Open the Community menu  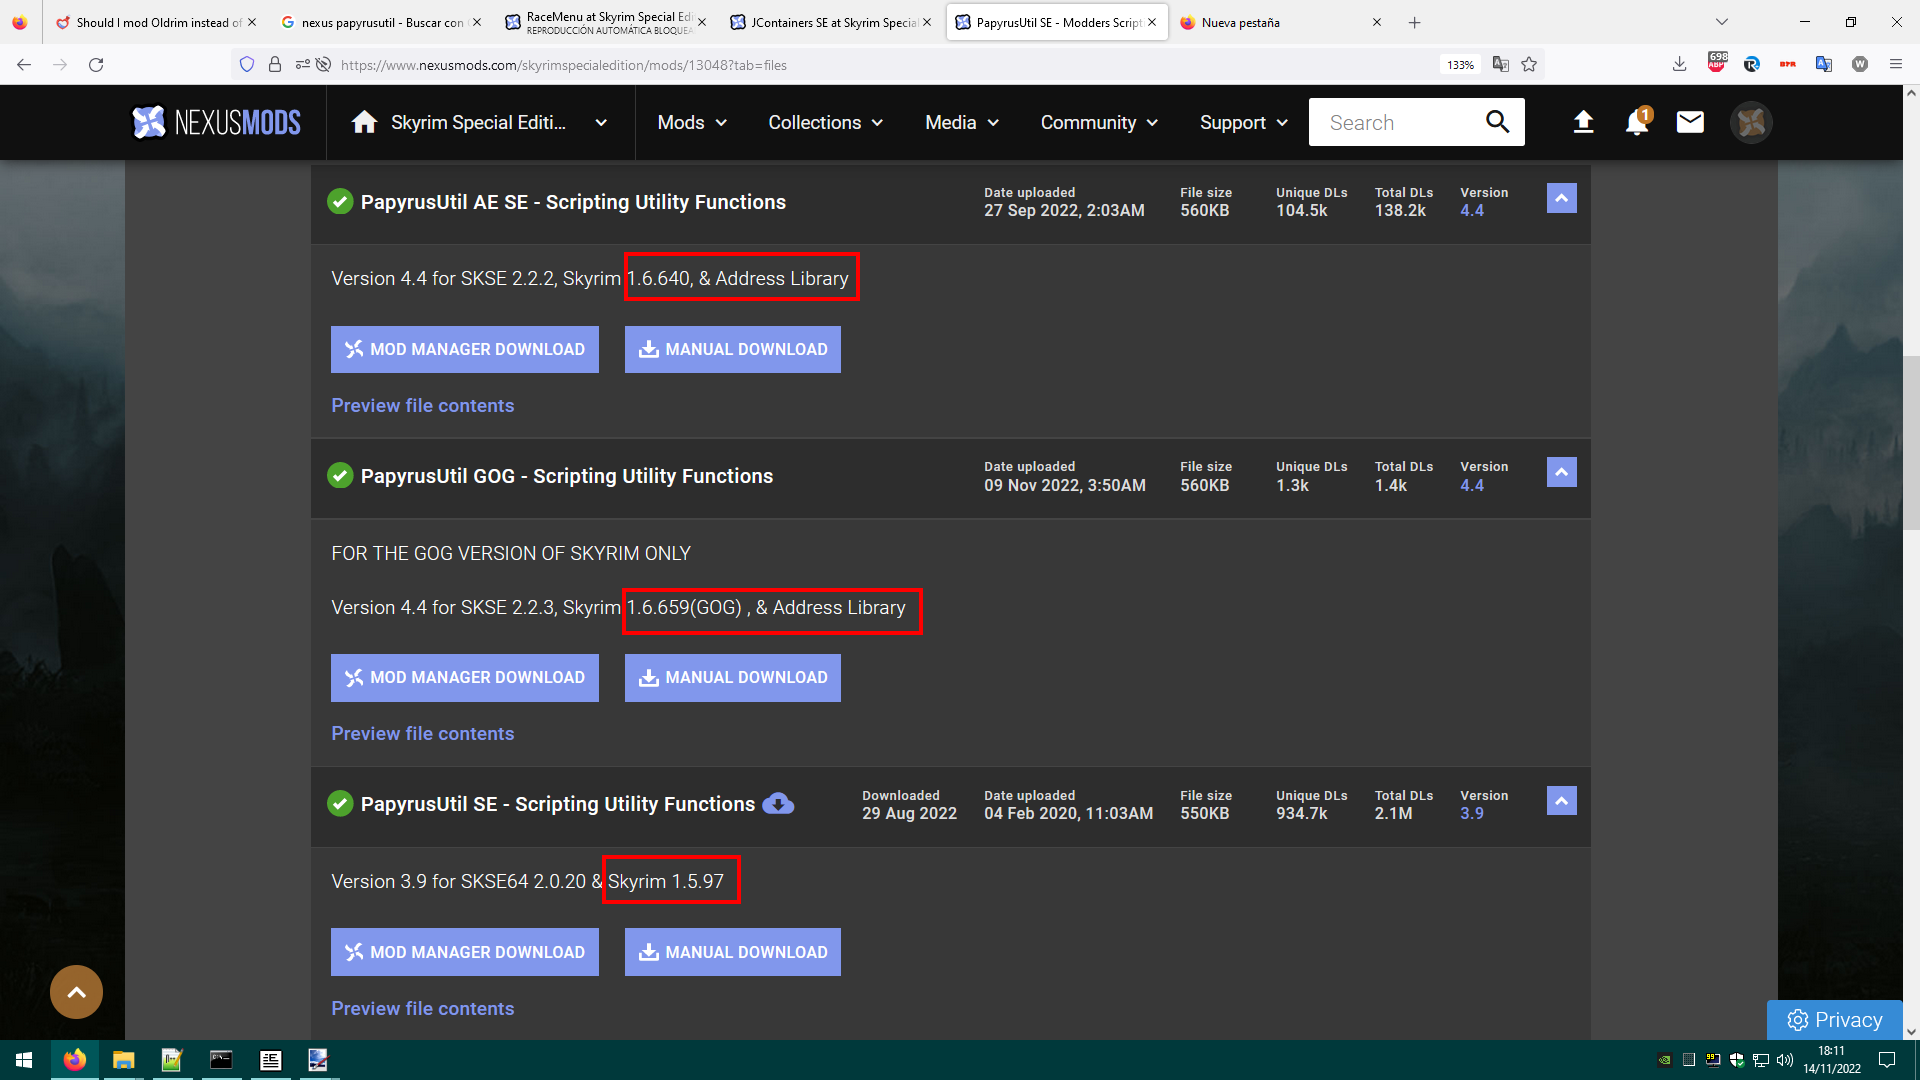point(1099,122)
